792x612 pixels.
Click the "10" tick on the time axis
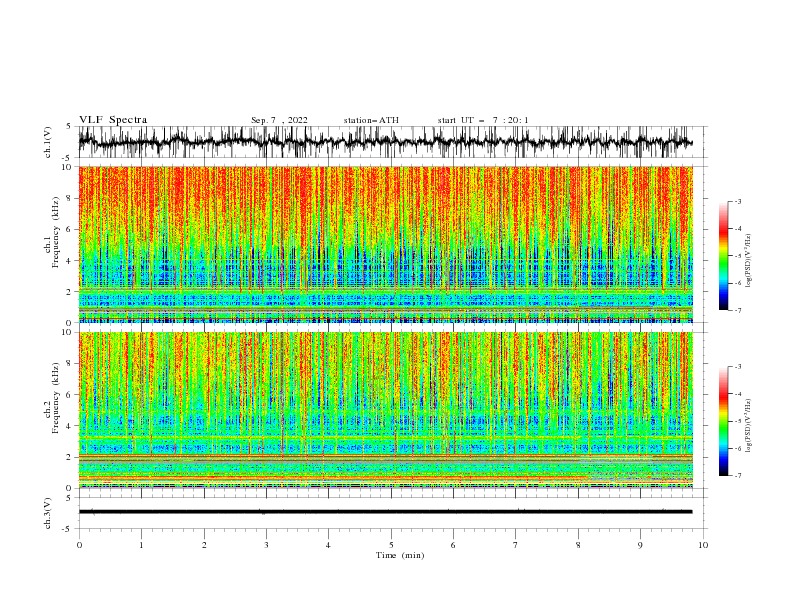pyautogui.click(x=703, y=545)
